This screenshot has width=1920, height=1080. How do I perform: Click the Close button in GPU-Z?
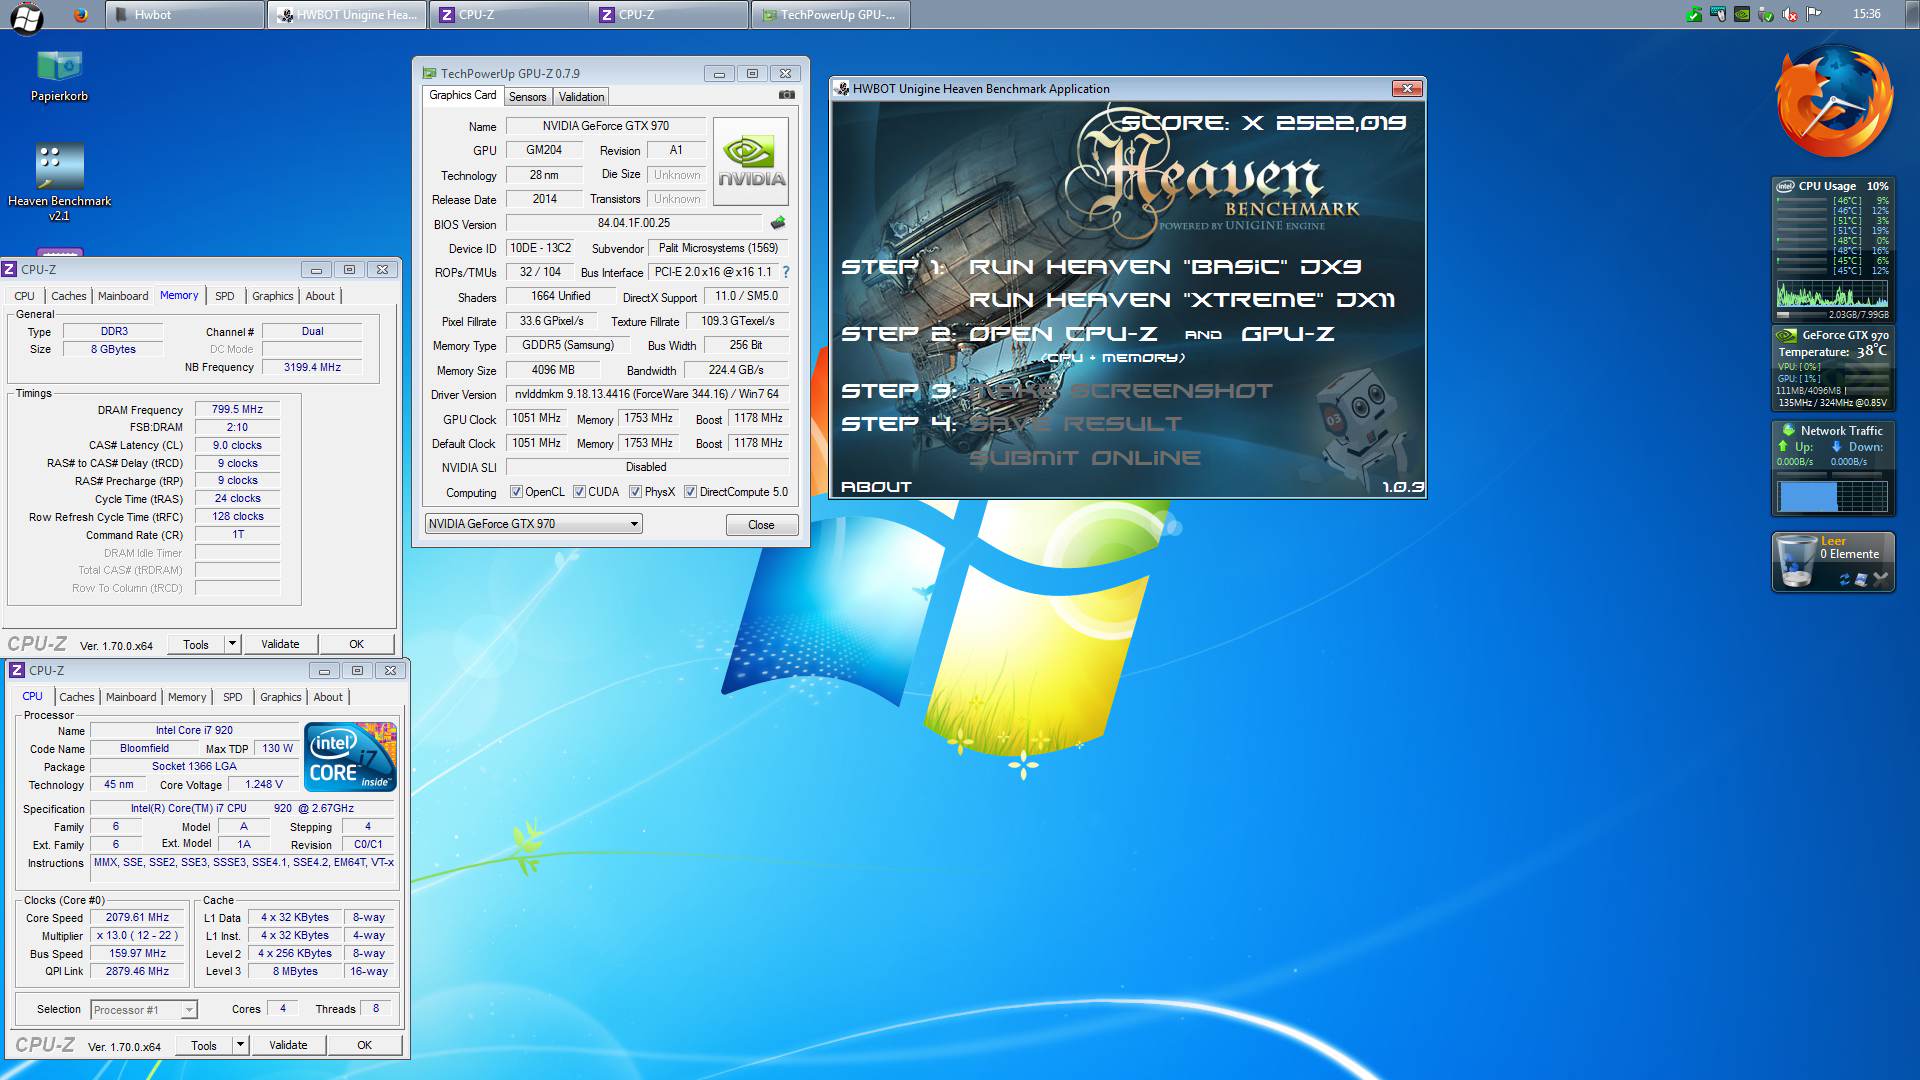(x=761, y=525)
